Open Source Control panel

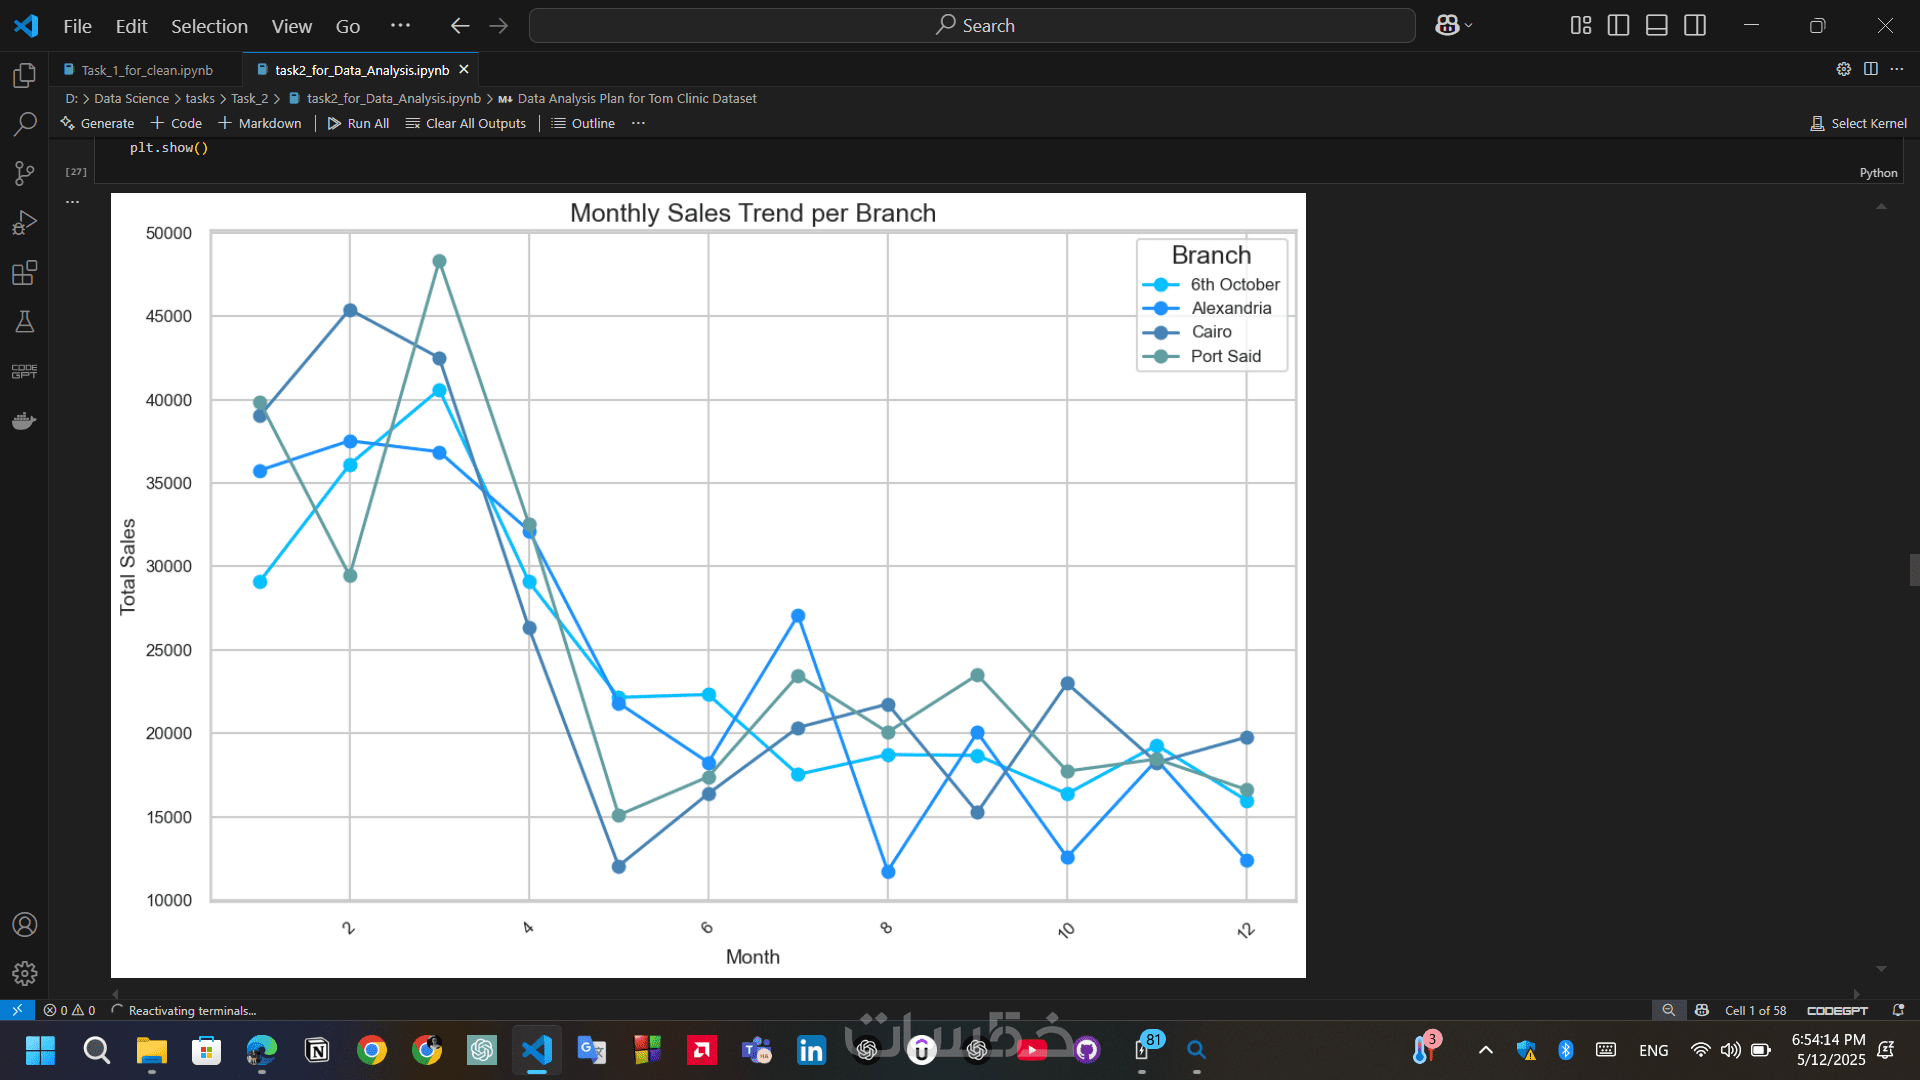coord(24,173)
